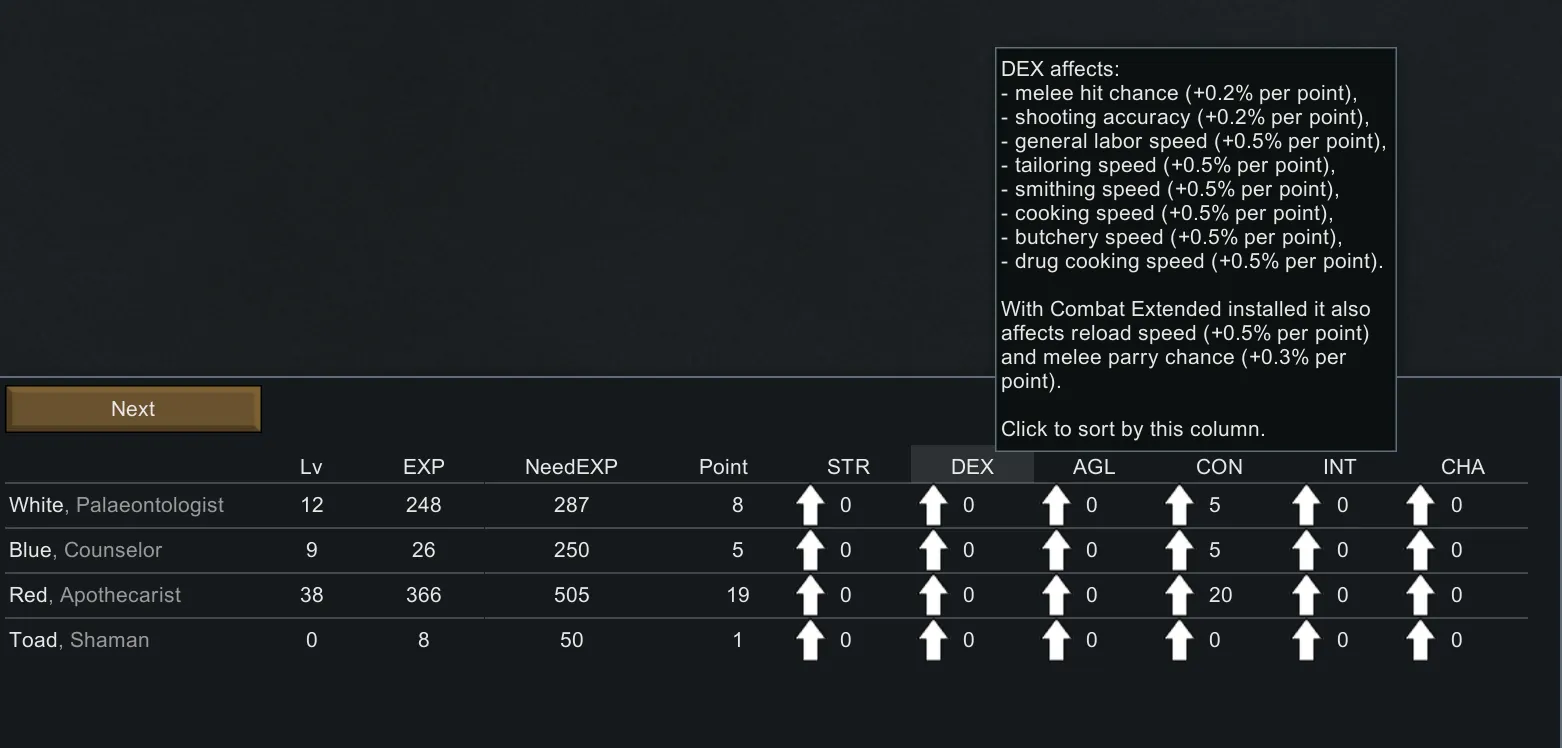Image resolution: width=1562 pixels, height=748 pixels.
Task: Raise Toad's DEX using the arrow
Action: click(932, 641)
